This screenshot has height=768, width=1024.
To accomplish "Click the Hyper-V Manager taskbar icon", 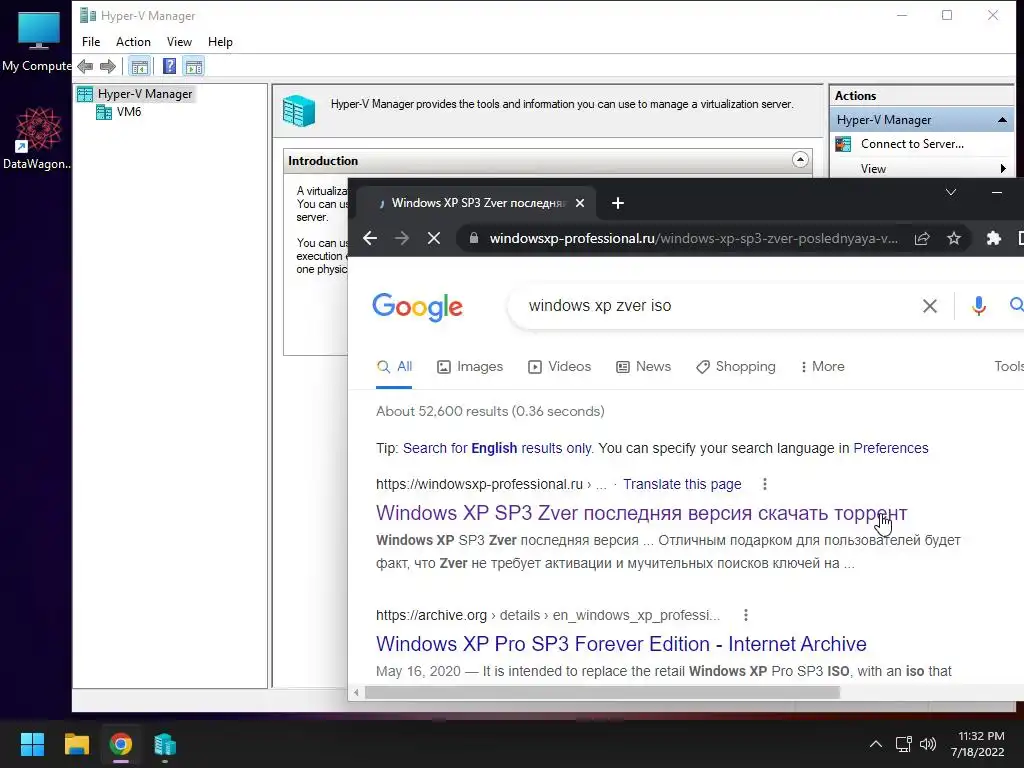I will 165,744.
